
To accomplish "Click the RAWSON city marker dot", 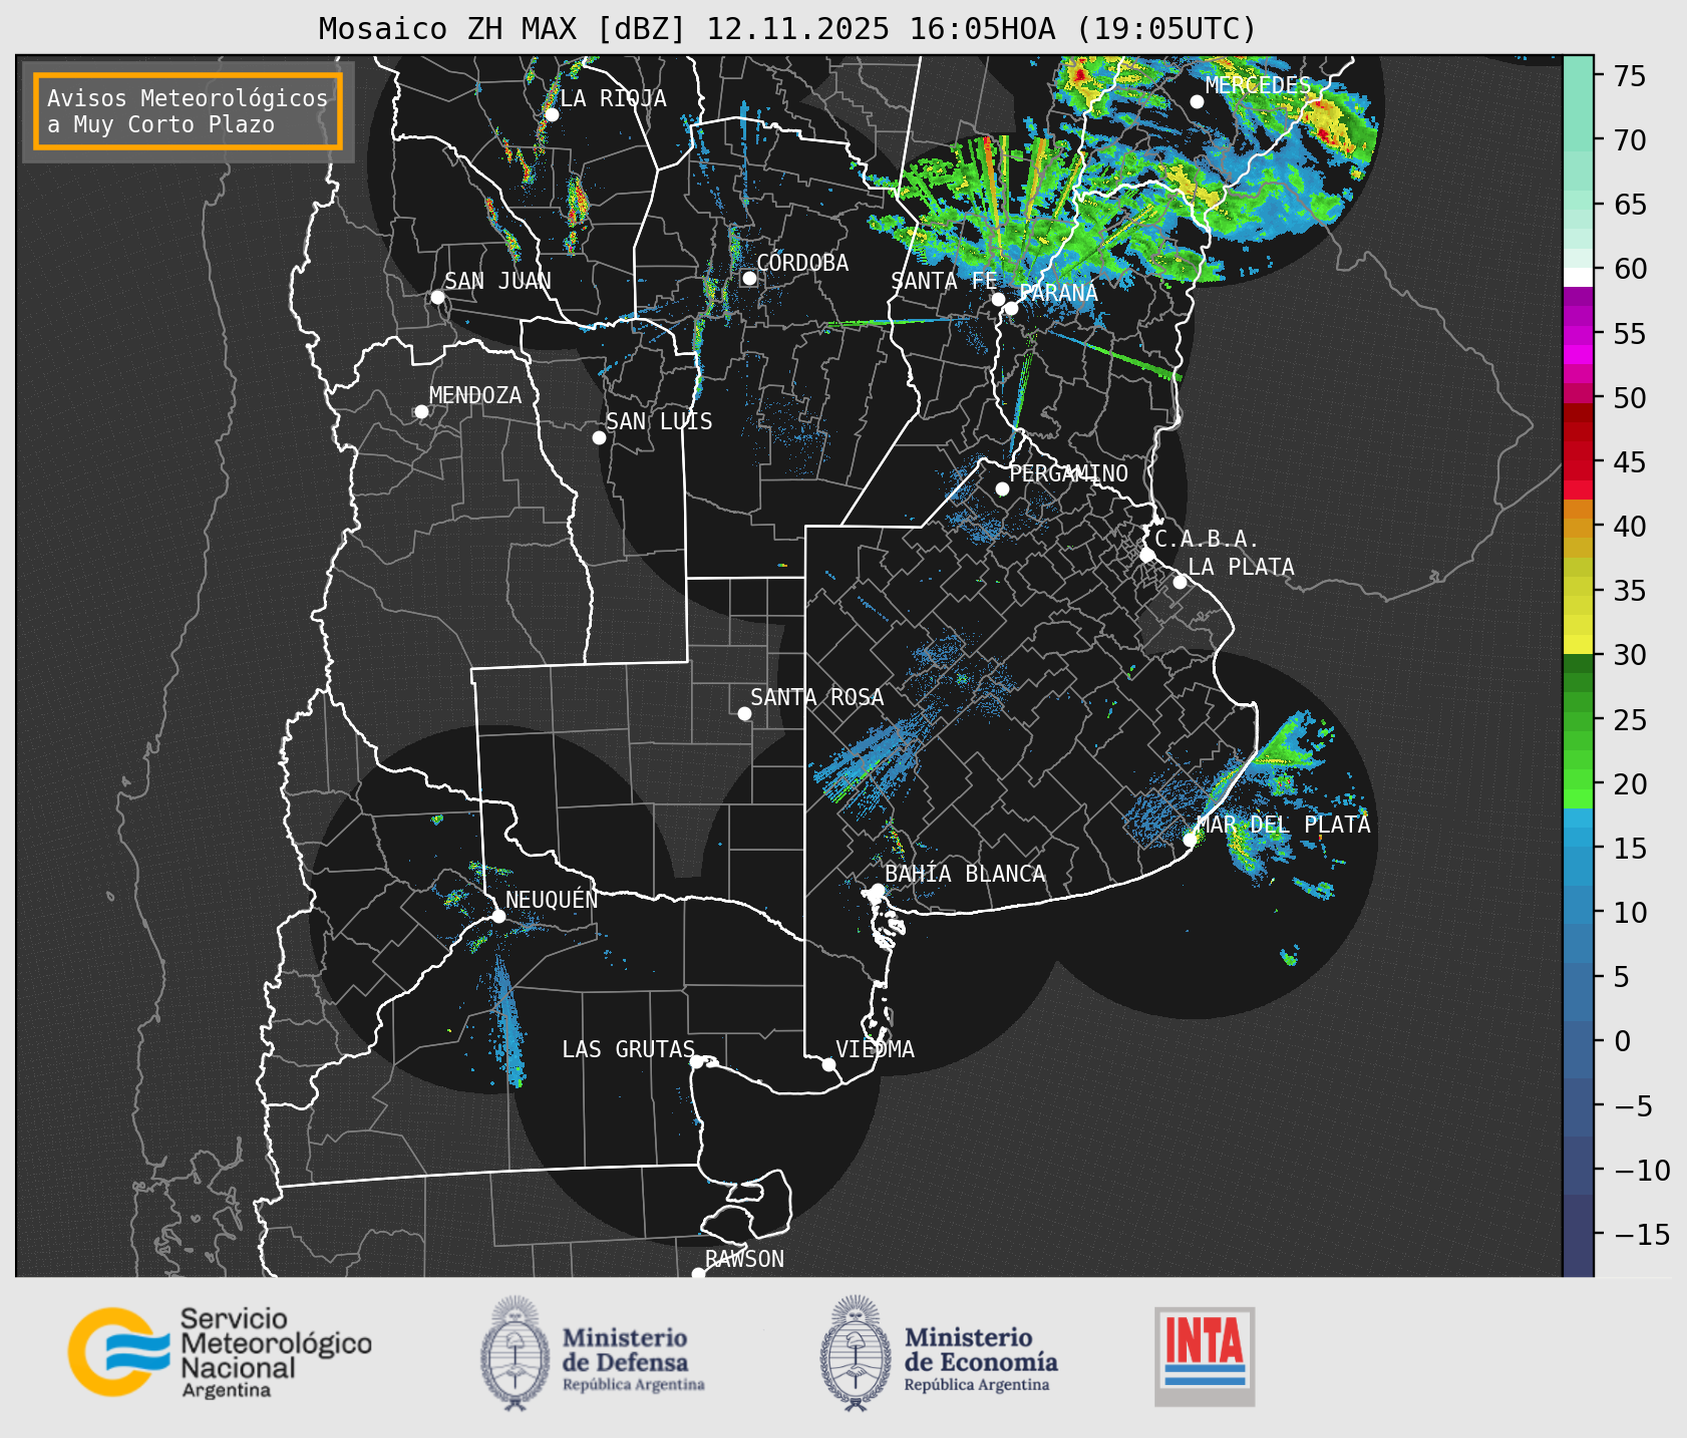I will (x=698, y=1274).
